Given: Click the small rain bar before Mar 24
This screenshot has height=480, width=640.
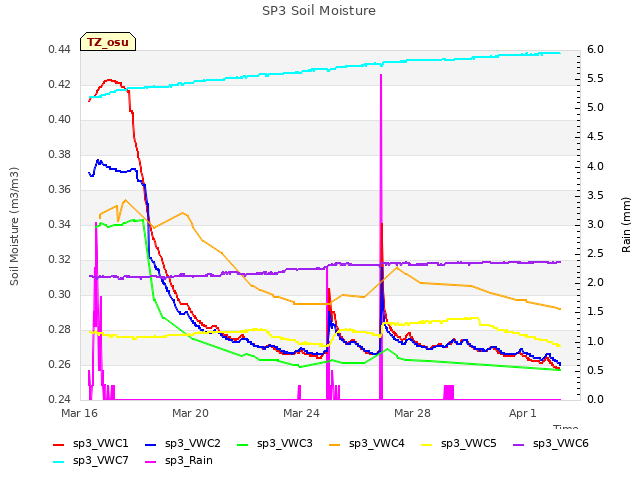Looking at the screenshot, I should pos(299,392).
